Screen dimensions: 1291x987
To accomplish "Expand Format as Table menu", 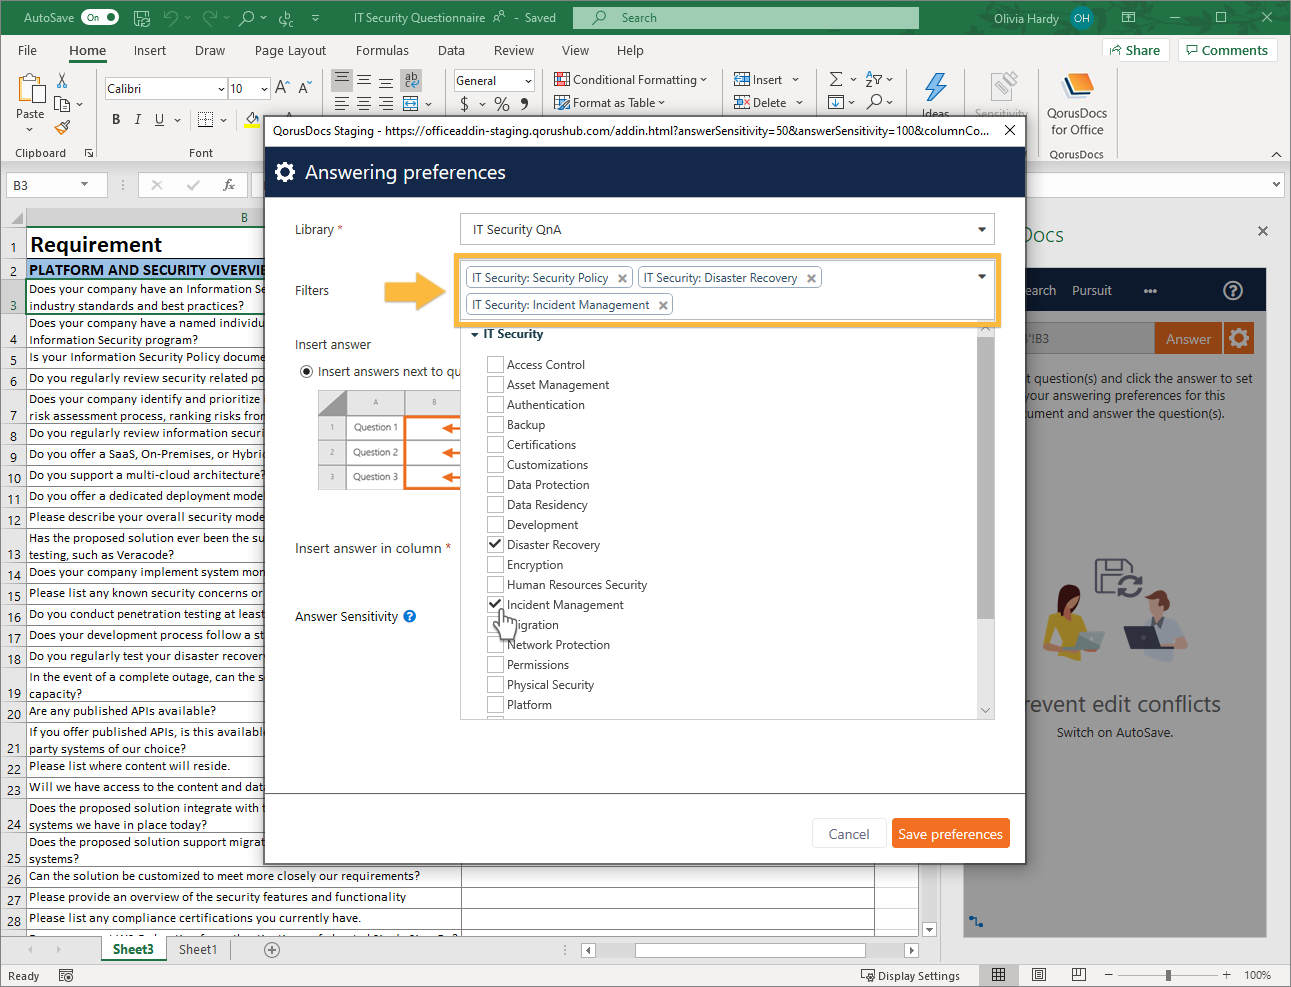I will point(609,103).
